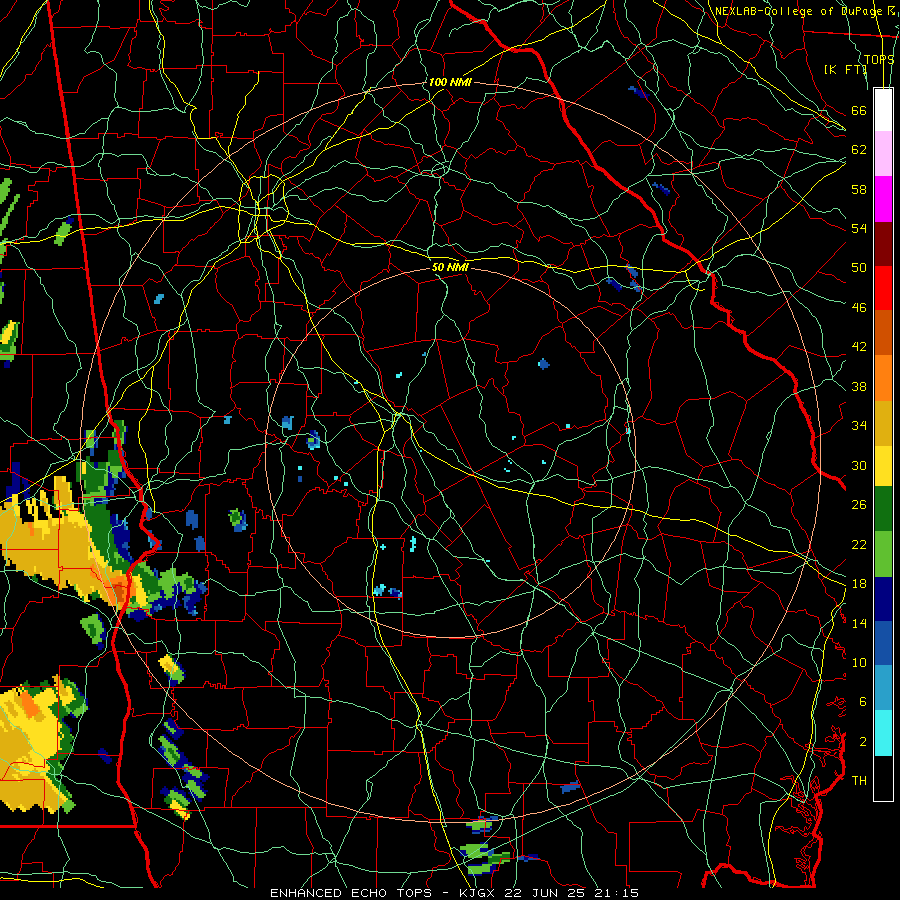
Task: Click the "10" legend value
Action: coord(859,663)
